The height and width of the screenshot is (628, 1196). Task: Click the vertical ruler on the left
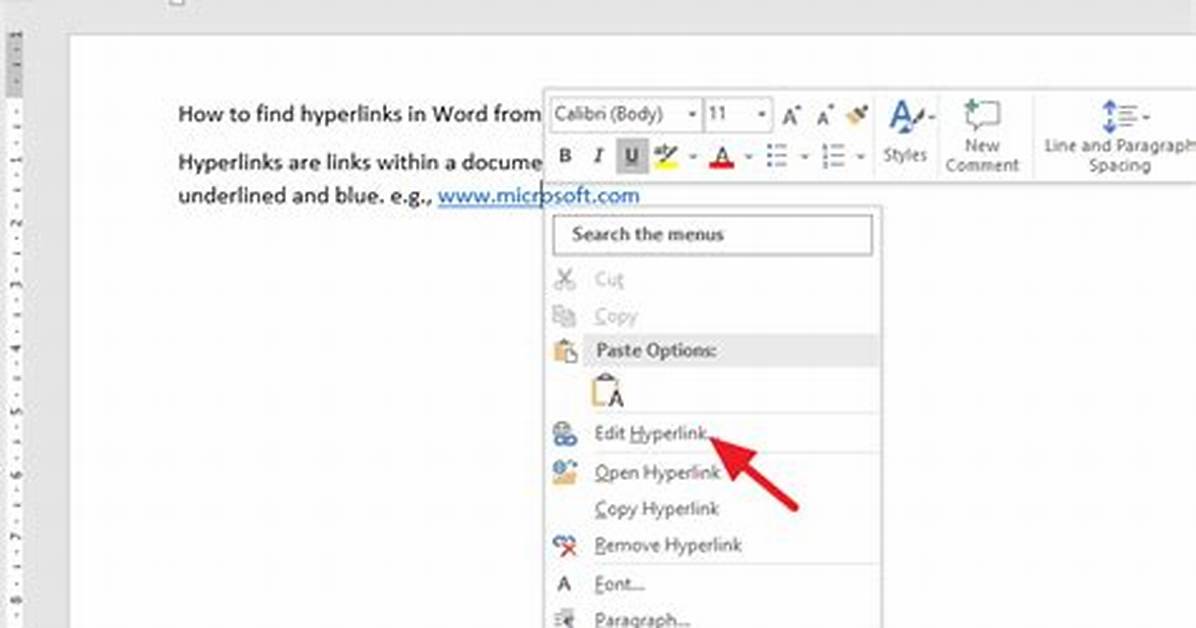pyautogui.click(x=15, y=328)
